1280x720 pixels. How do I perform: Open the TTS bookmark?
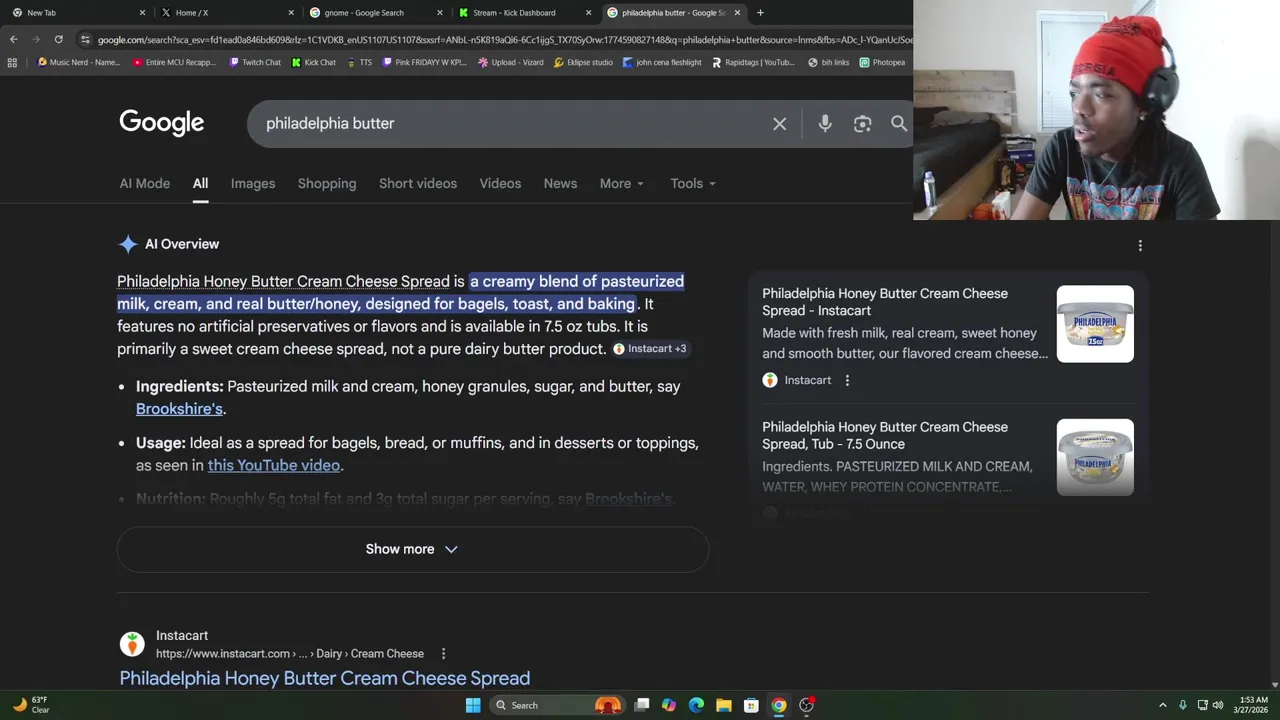point(359,62)
